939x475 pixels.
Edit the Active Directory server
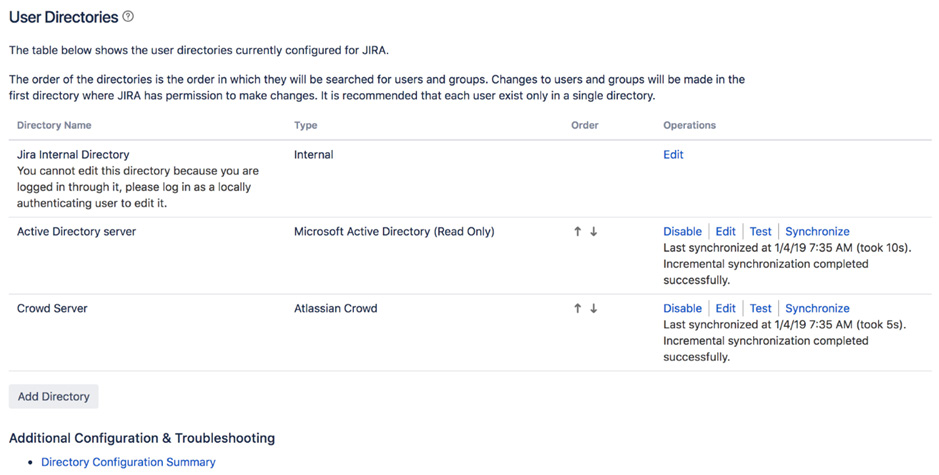pyautogui.click(x=725, y=232)
